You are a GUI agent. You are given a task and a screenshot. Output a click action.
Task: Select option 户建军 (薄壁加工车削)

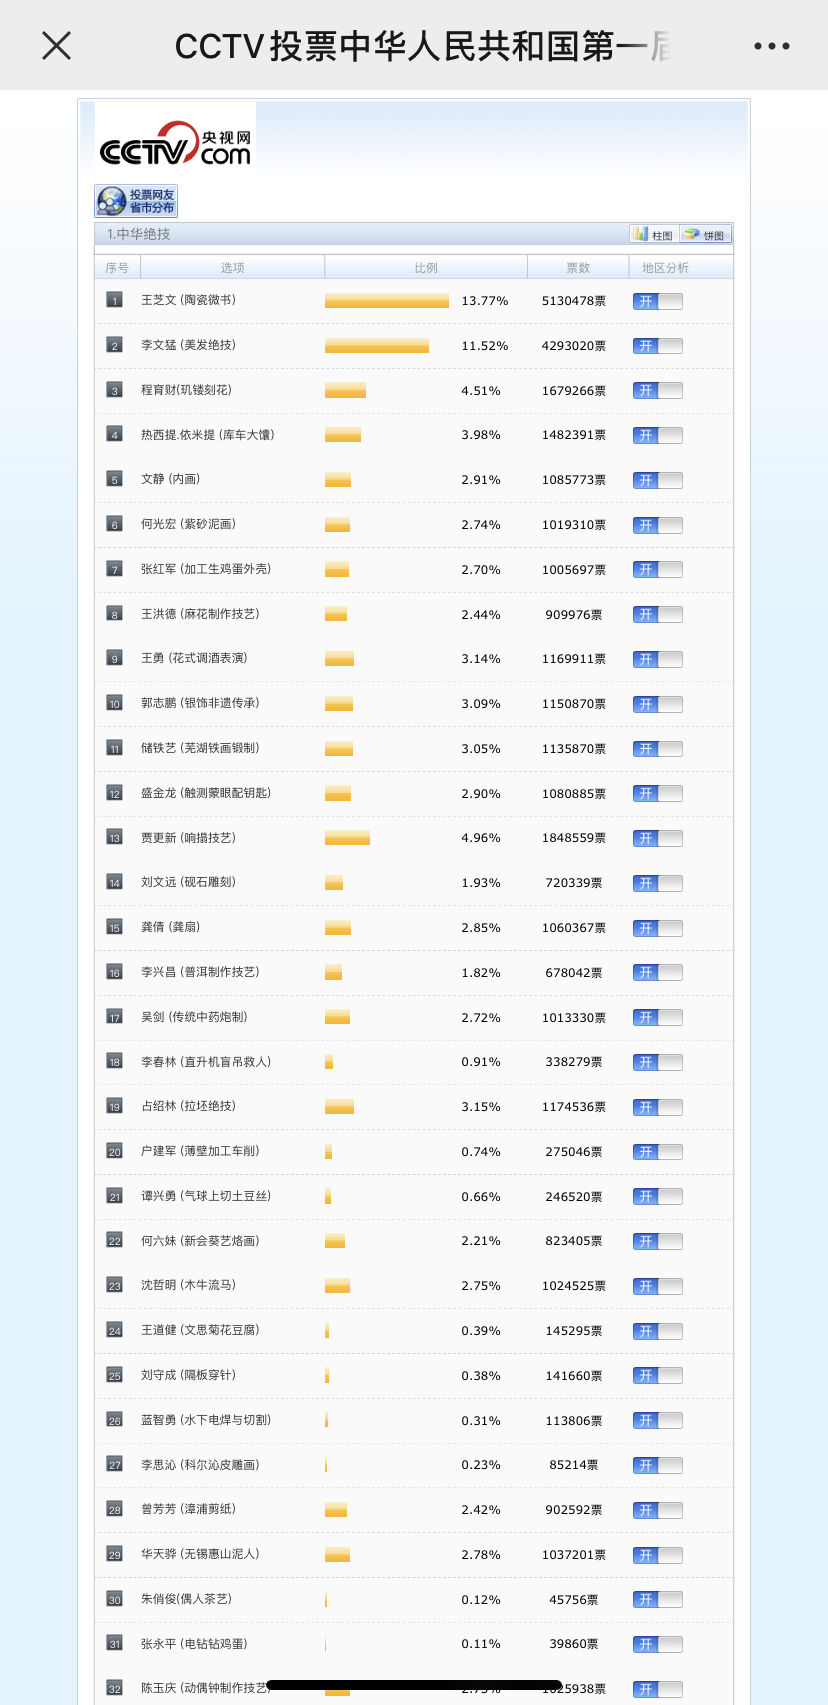click(x=200, y=1151)
